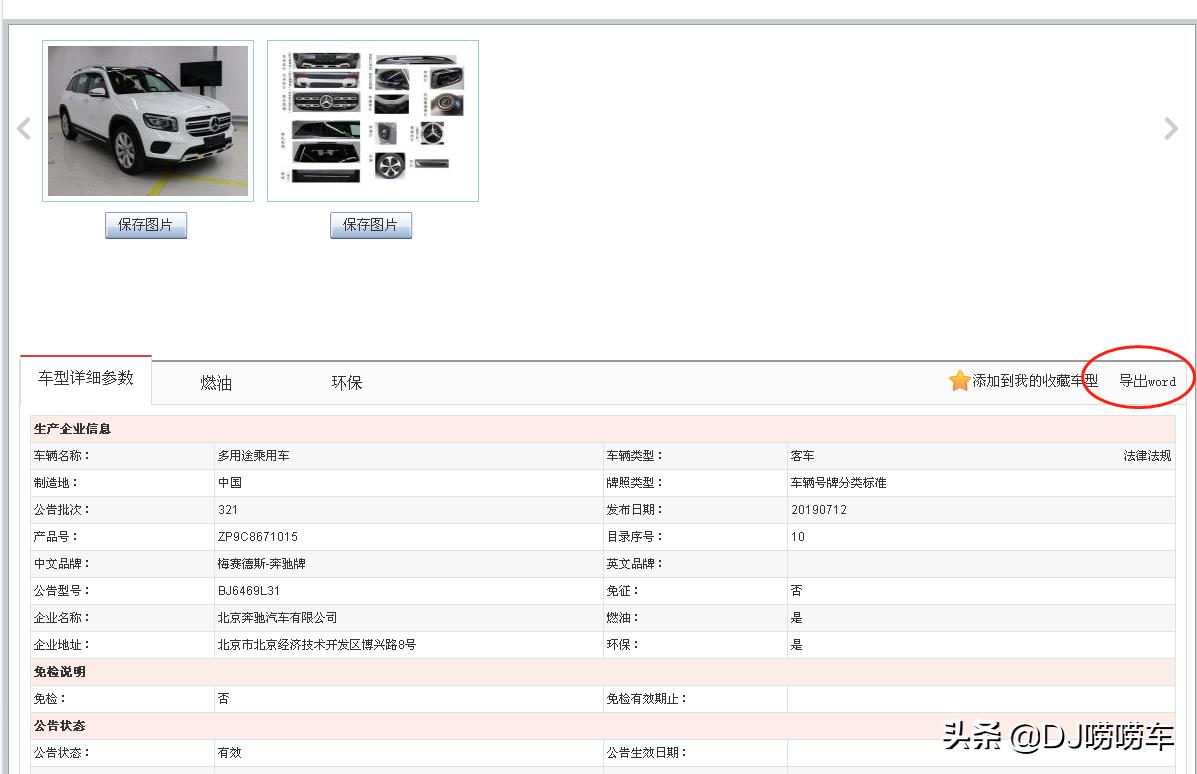Select vehicle name value 多用途乘用车
This screenshot has width=1197, height=774.
[x=253, y=456]
